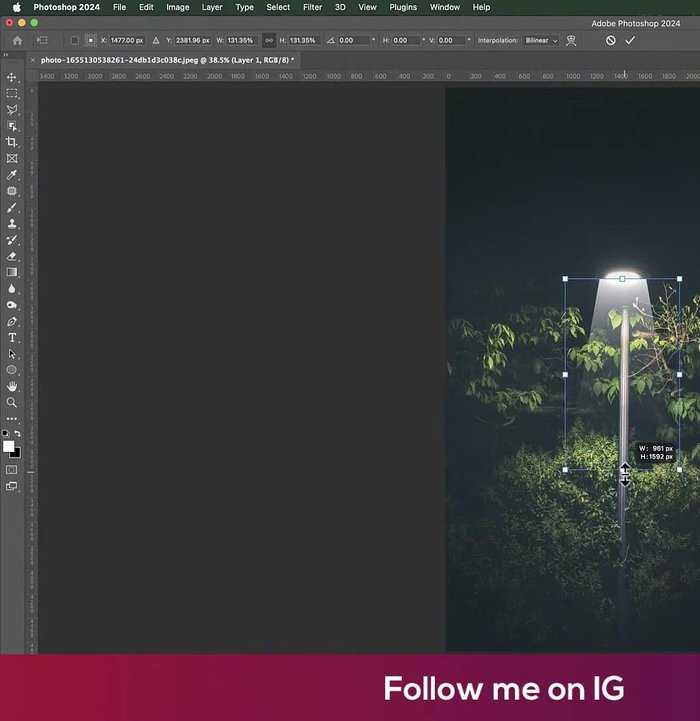Viewport: 700px width, 721px height.
Task: Select the Brush tool
Action: (x=12, y=207)
